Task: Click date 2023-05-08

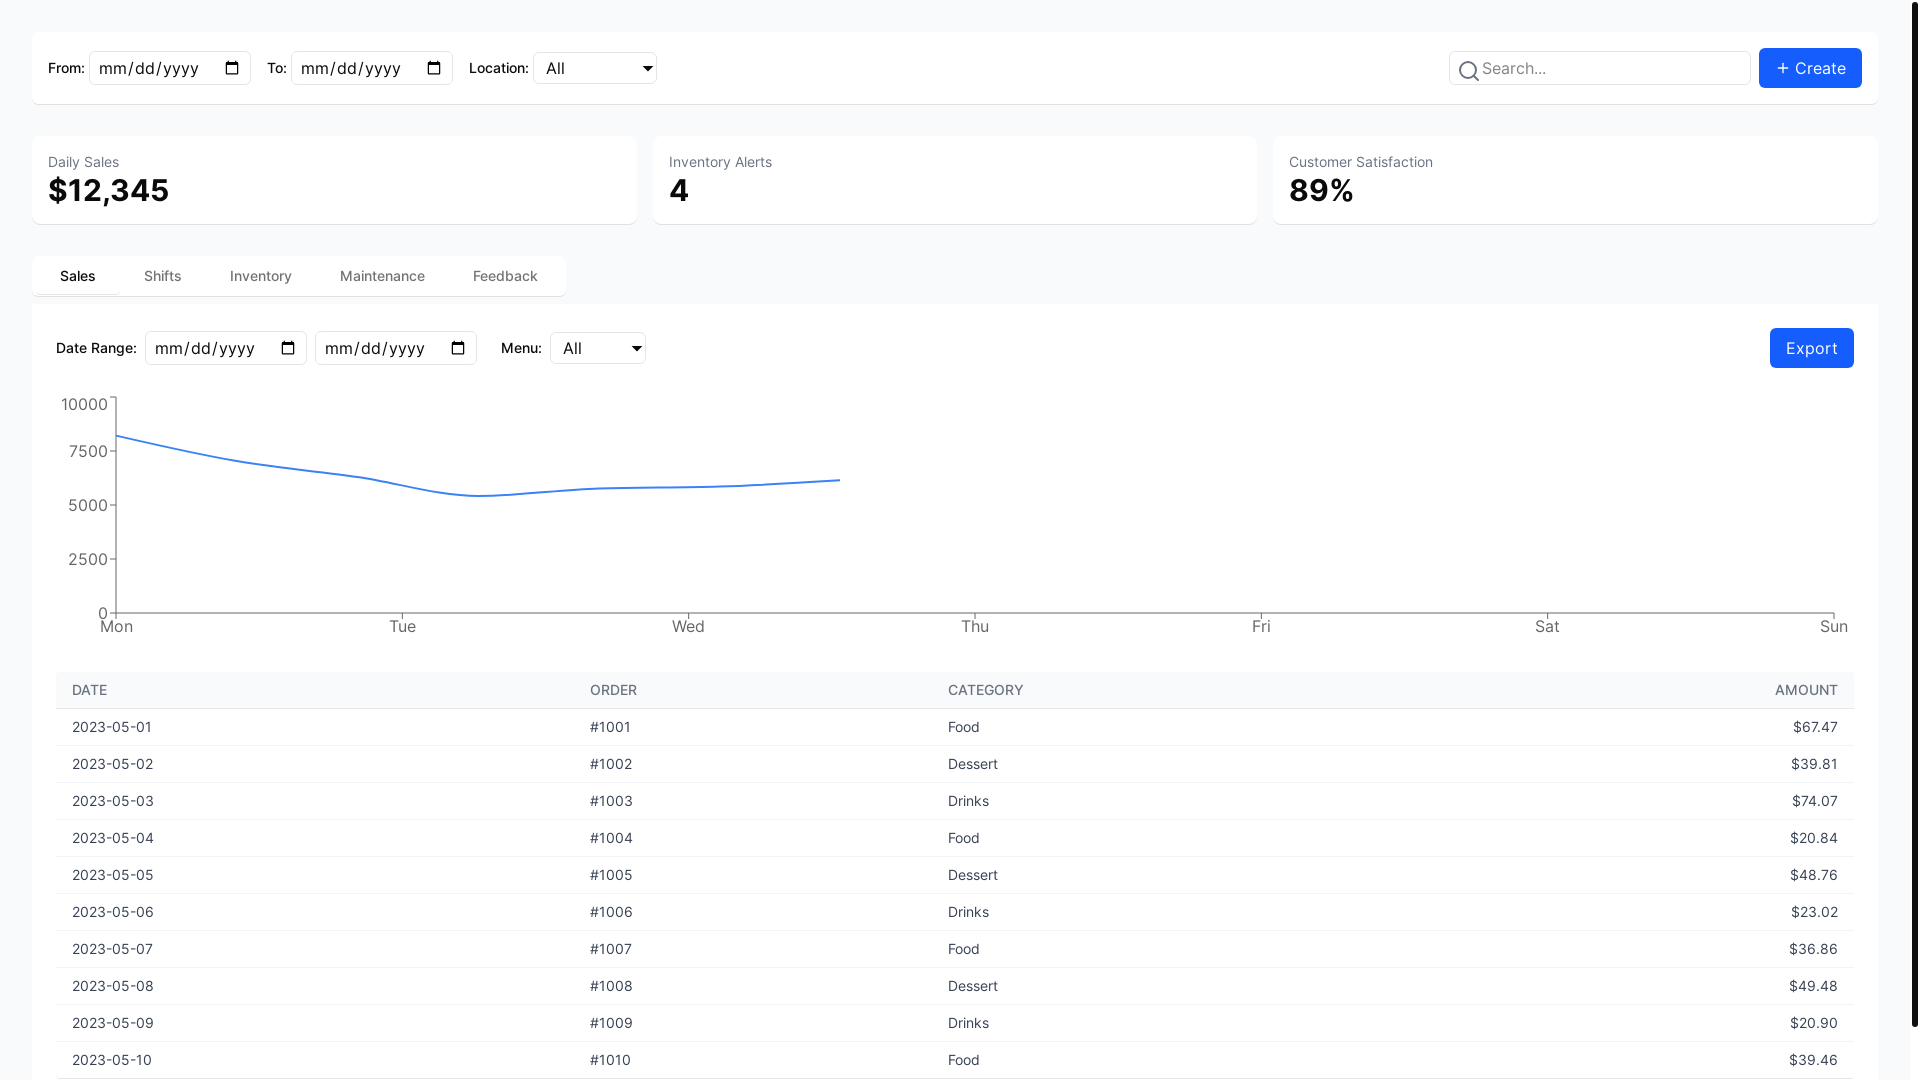Action: click(x=113, y=986)
